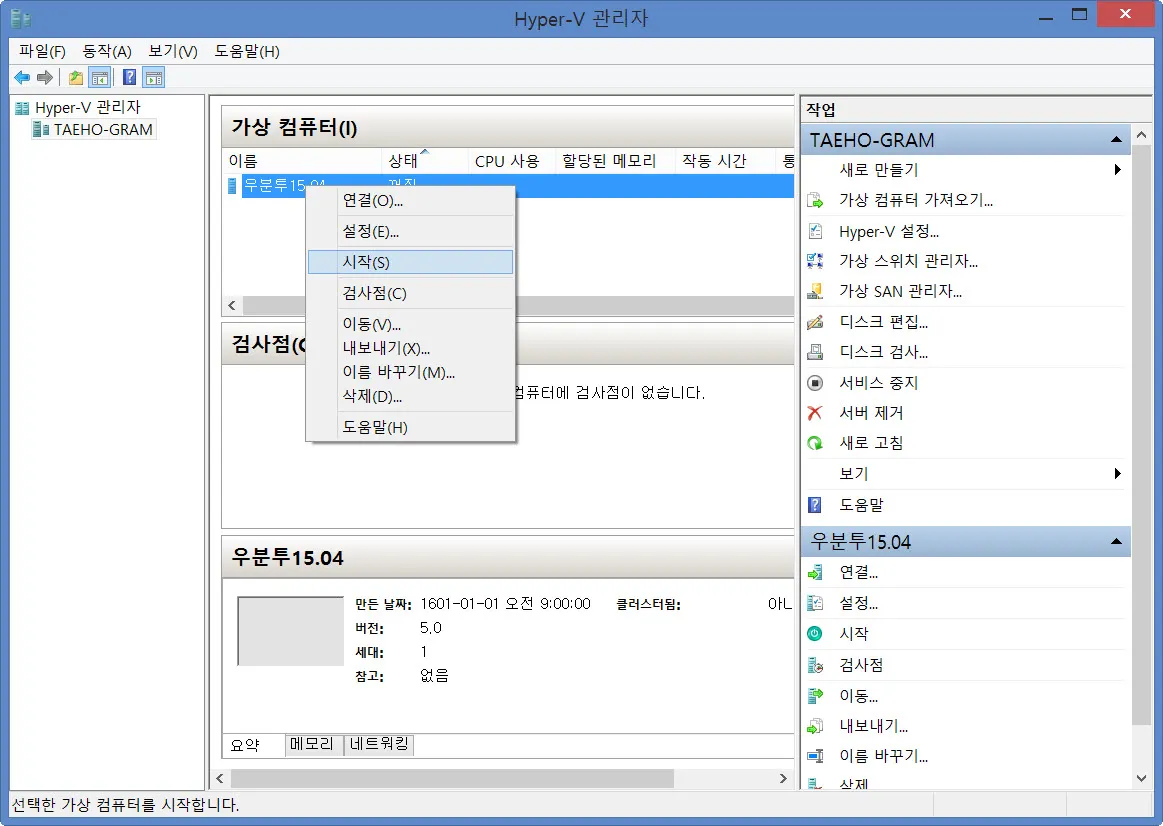Click the blue Help toolbar icon
This screenshot has width=1163, height=826.
(x=129, y=77)
